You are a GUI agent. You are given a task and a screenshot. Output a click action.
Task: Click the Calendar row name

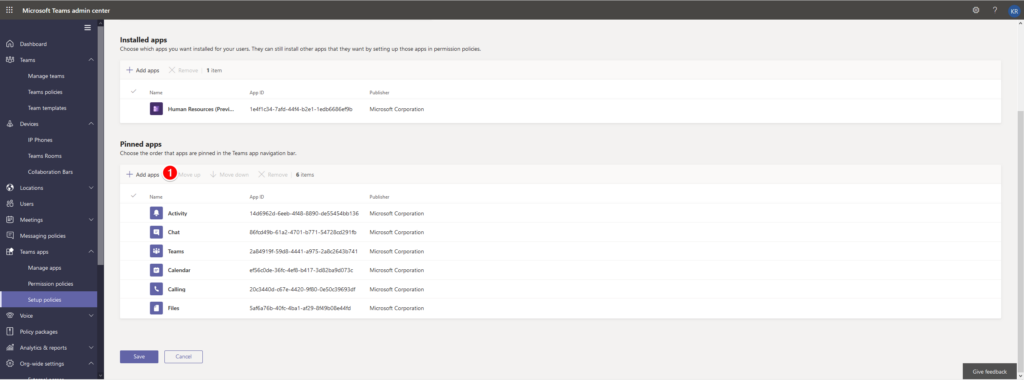click(x=179, y=270)
